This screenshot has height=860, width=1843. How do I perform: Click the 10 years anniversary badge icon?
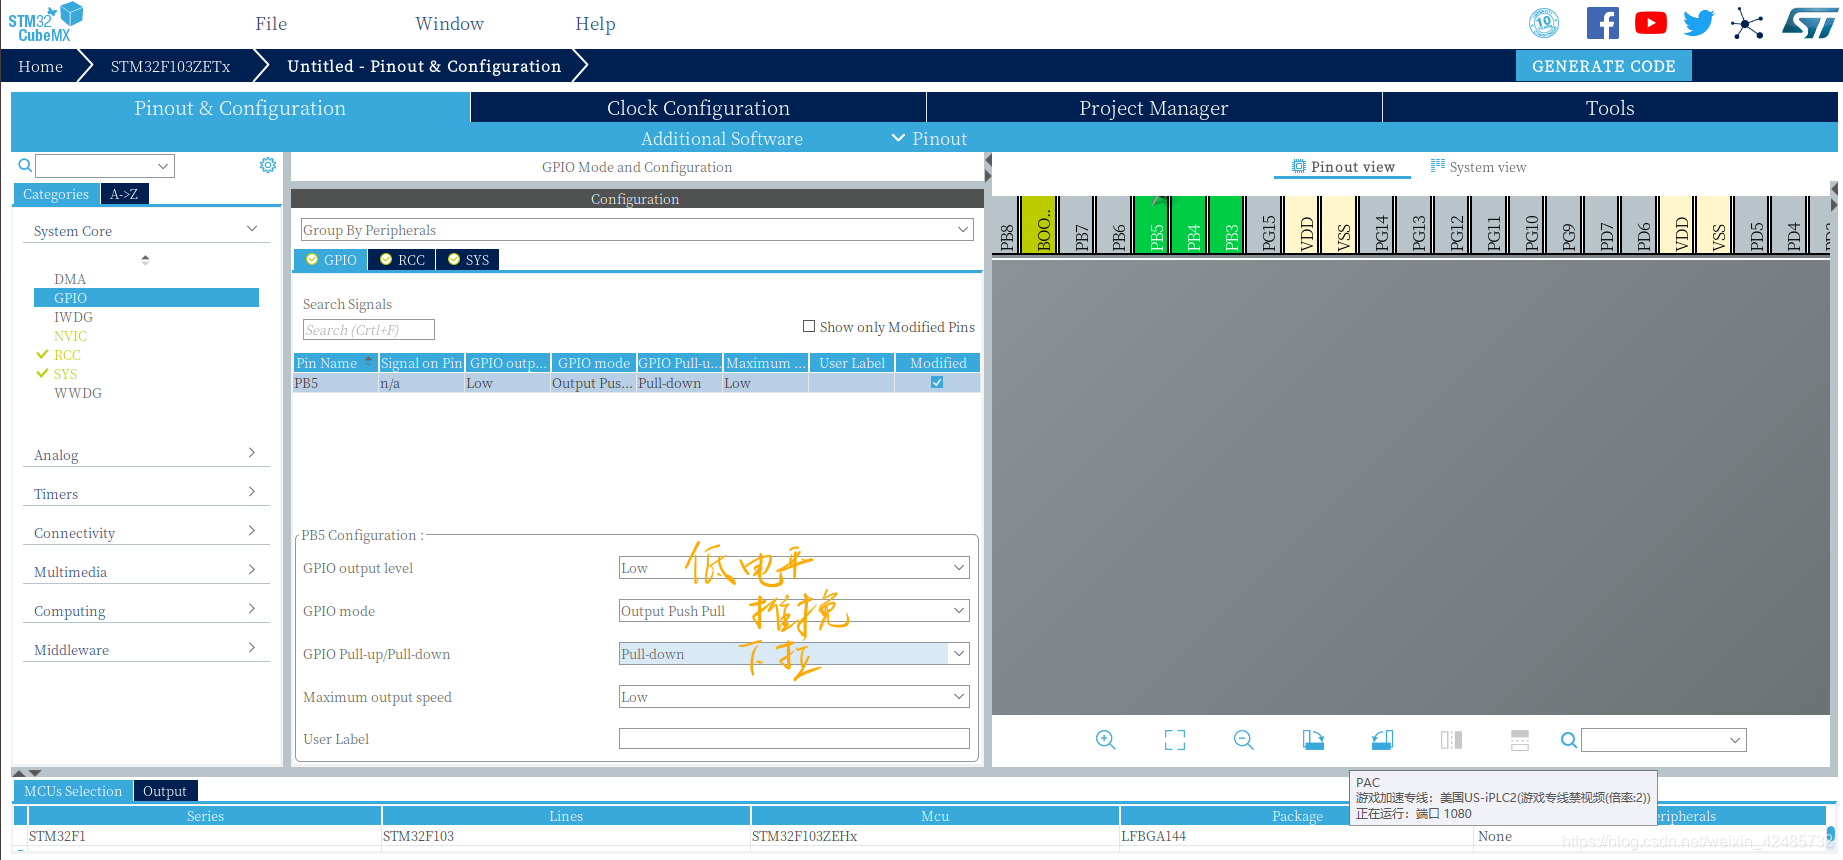pyautogui.click(x=1544, y=23)
